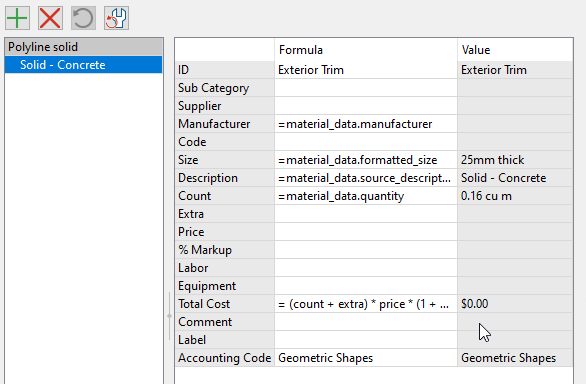Viewport: 586px width, 384px height.
Task: Click the Code formula cell
Action: (x=366, y=142)
